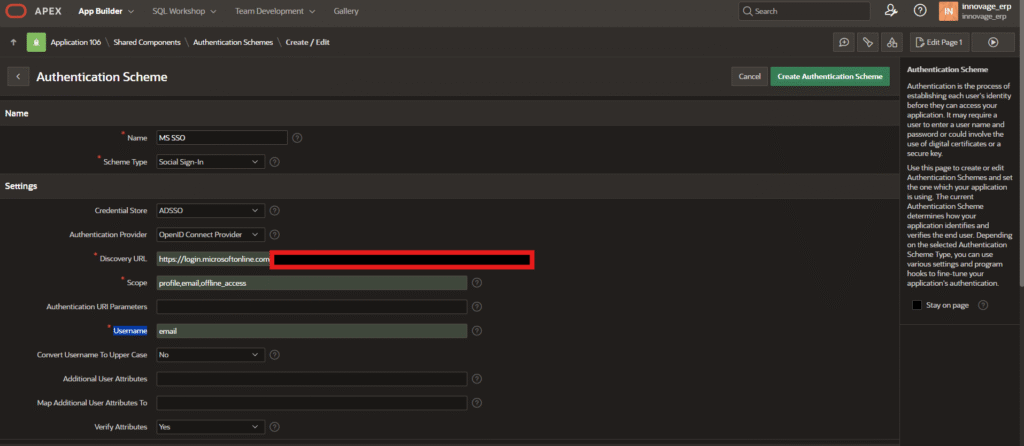
Task: Expand the Scheme Type dropdown
Action: tap(210, 161)
